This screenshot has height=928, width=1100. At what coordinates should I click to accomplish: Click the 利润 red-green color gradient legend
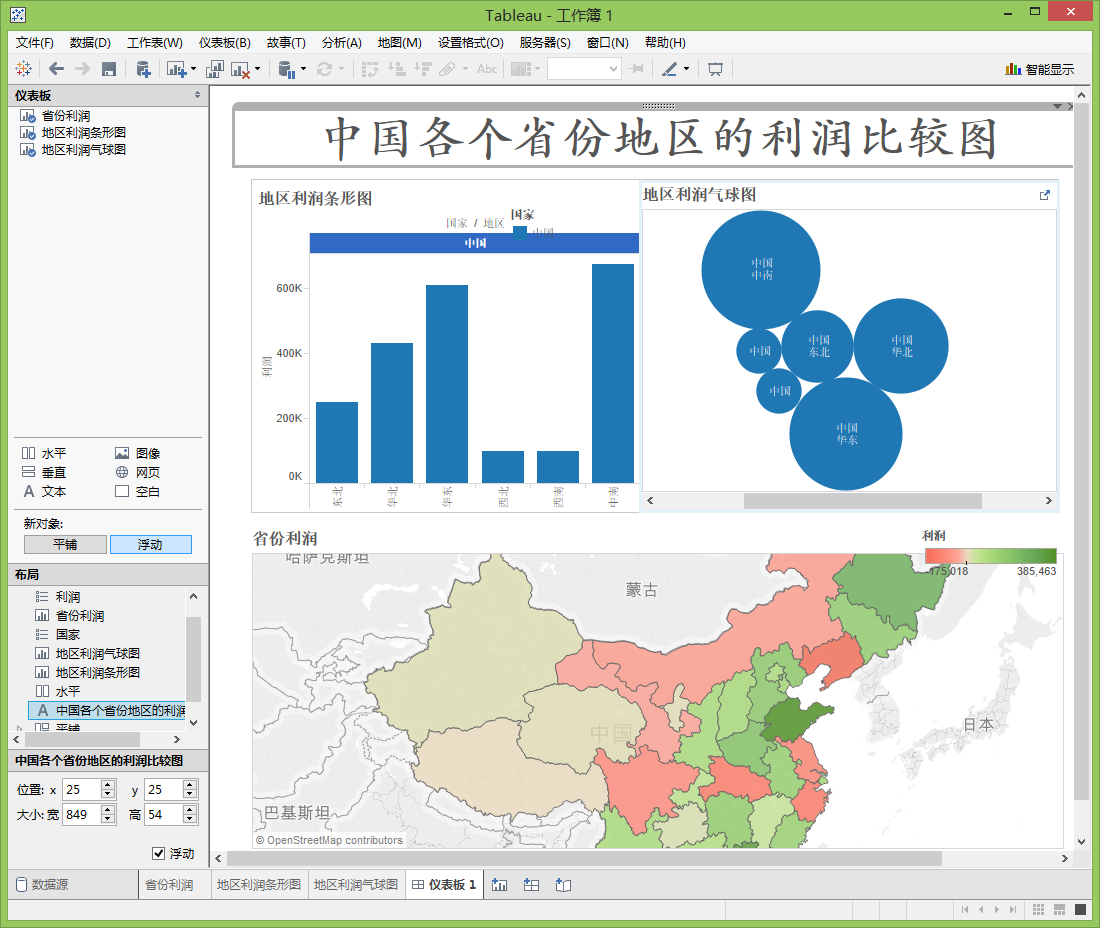click(x=991, y=556)
